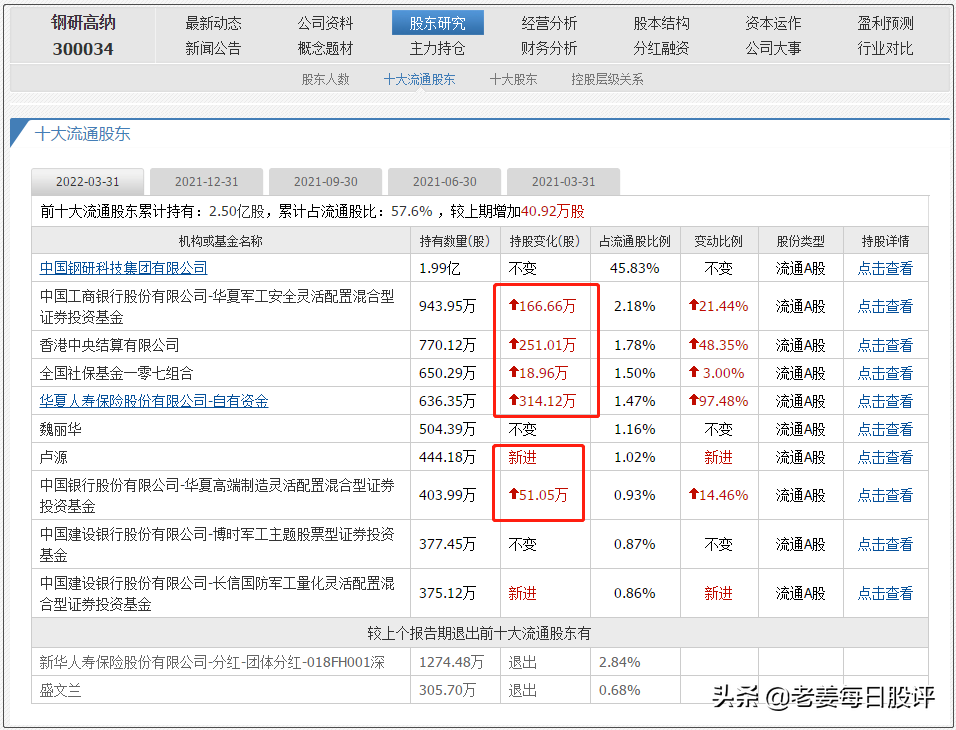Click 点击查看 for 香港中央结算有限公司
The image size is (956, 730).
click(885, 345)
